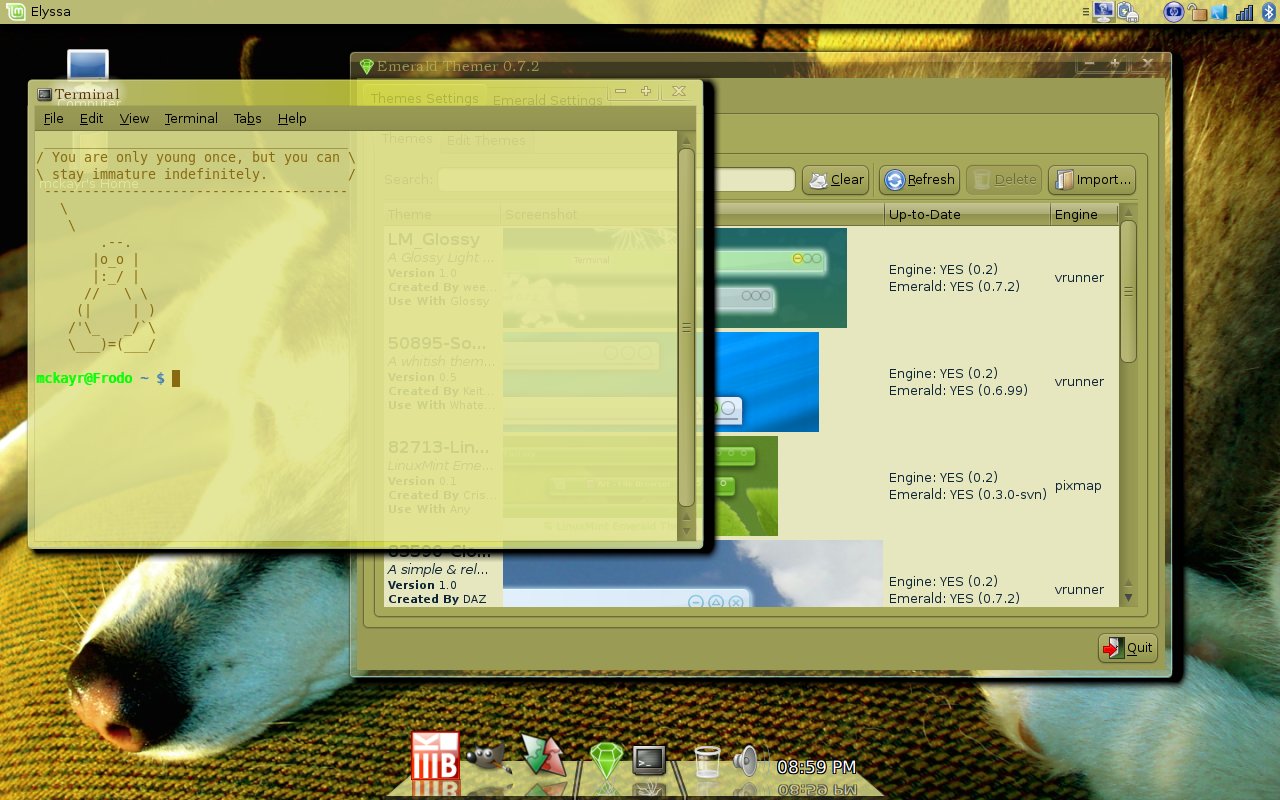This screenshot has height=800, width=1280.
Task: Click 'Emerald: YES (0.3.0-svn)' in theme list
Action: click(968, 494)
